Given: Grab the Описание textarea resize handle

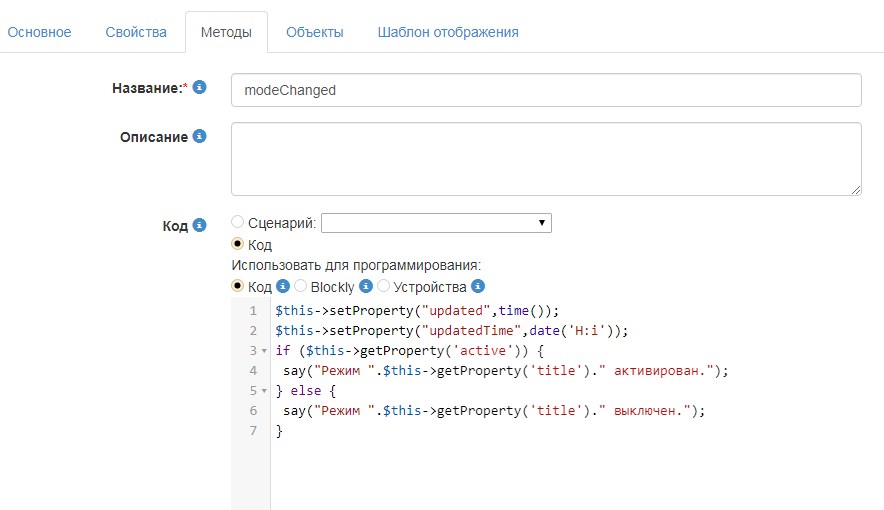Looking at the screenshot, I should [x=856, y=190].
